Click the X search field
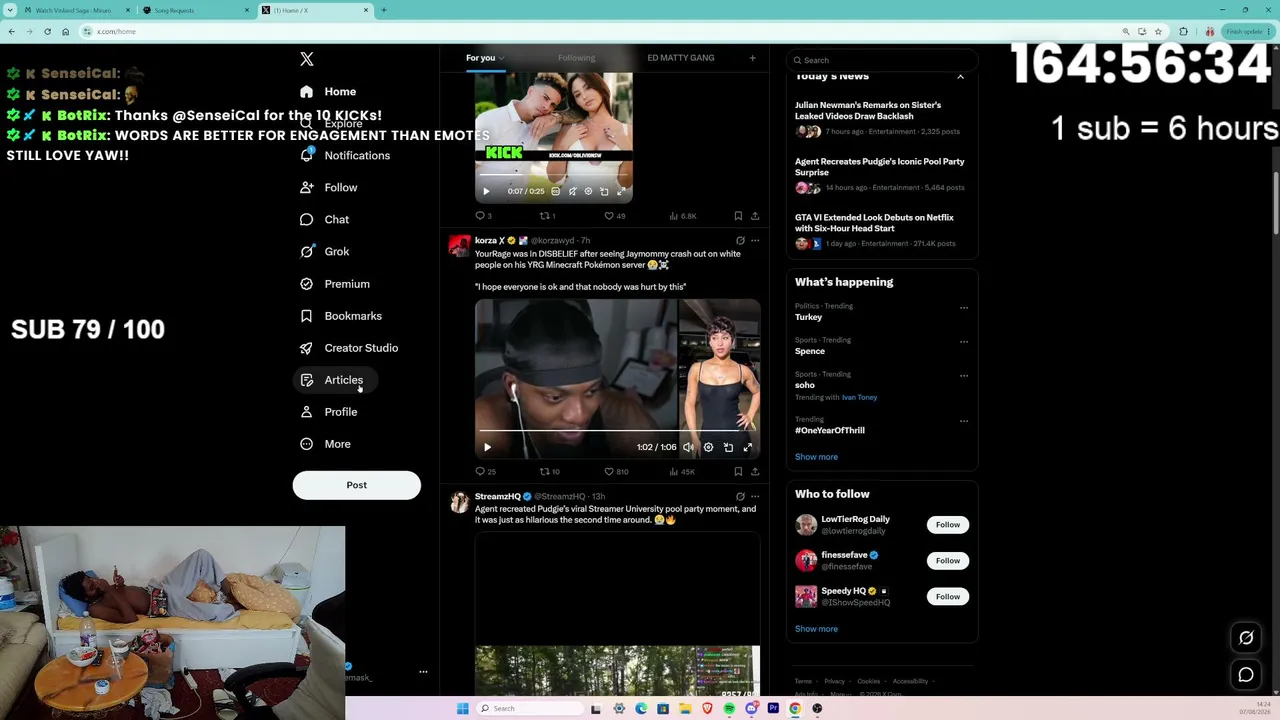This screenshot has height=720, width=1280. pyautogui.click(x=881, y=61)
